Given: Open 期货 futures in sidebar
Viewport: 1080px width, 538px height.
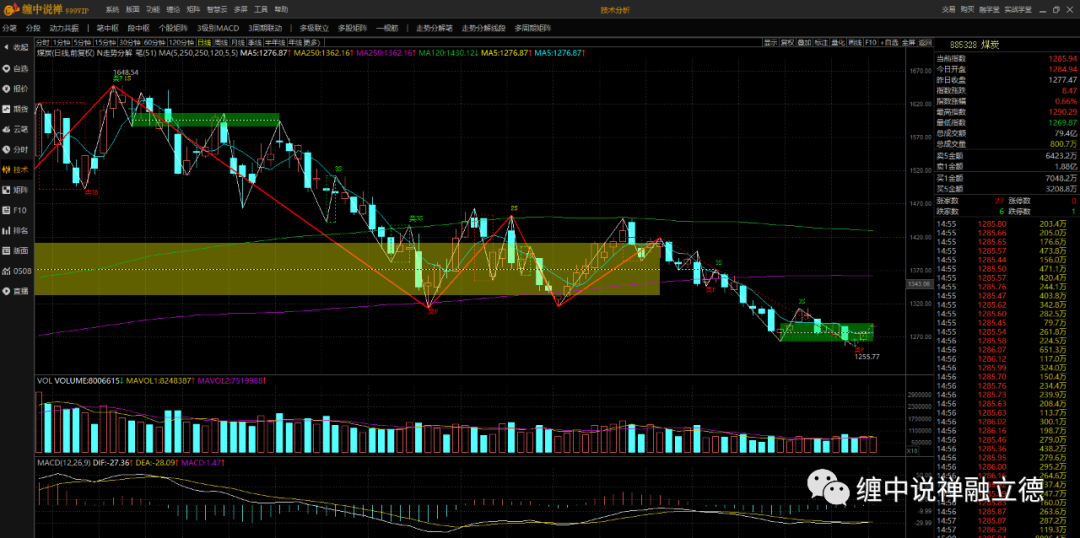Looking at the screenshot, I should coord(16,109).
